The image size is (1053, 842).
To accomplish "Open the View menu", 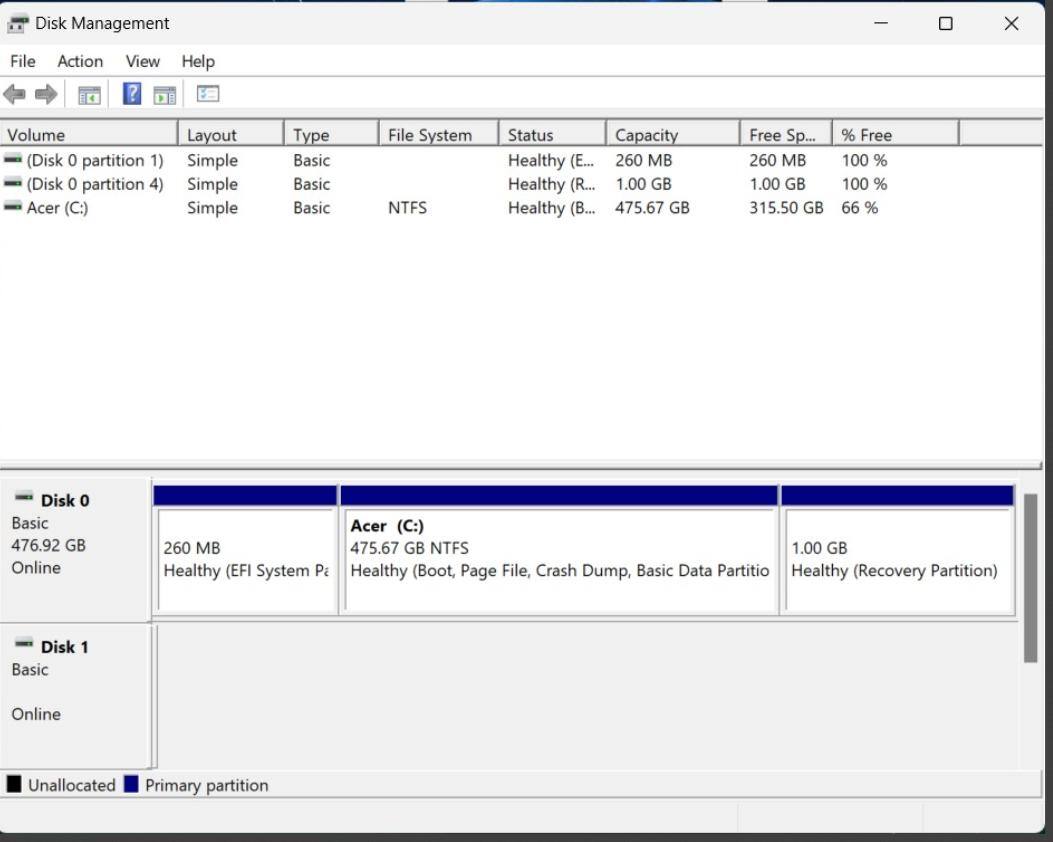I will tap(143, 61).
